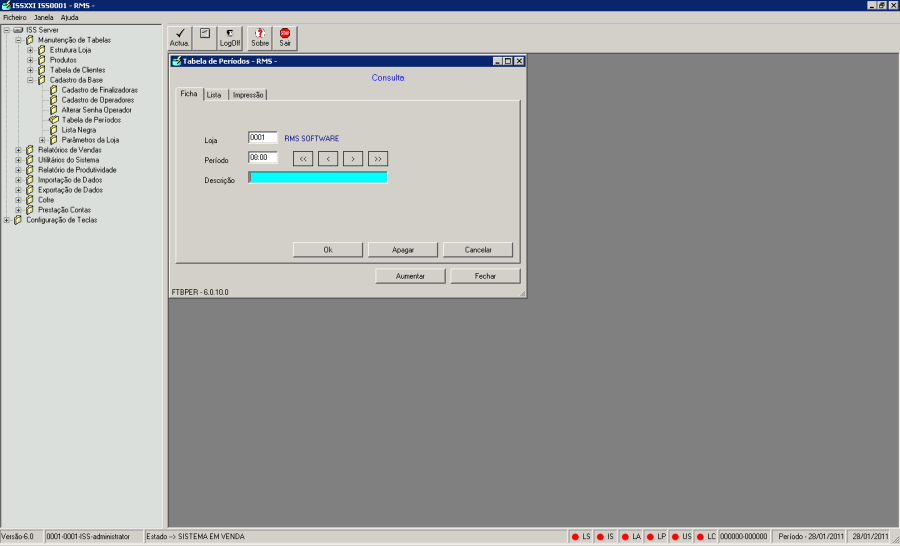Click the red LP status indicator
The image size is (900, 546).
point(650,537)
